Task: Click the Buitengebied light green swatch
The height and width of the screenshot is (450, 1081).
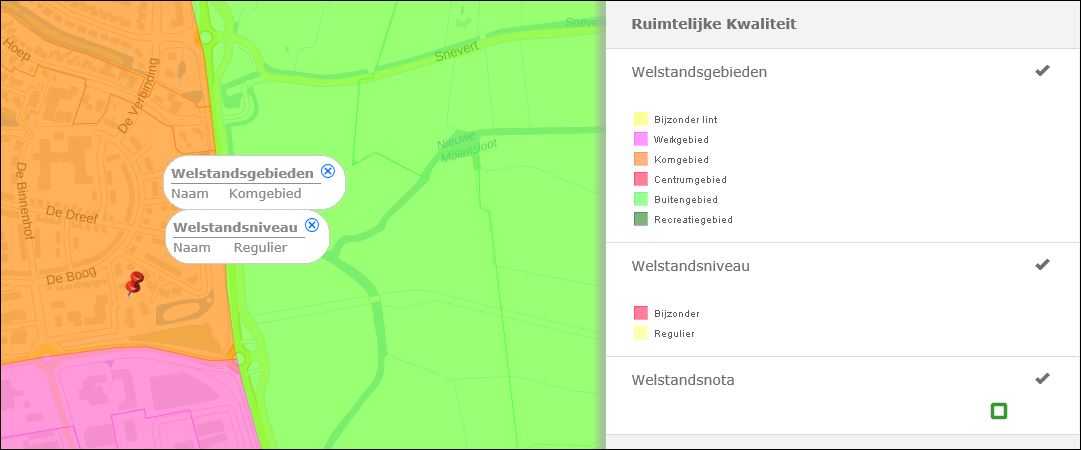Action: click(640, 199)
